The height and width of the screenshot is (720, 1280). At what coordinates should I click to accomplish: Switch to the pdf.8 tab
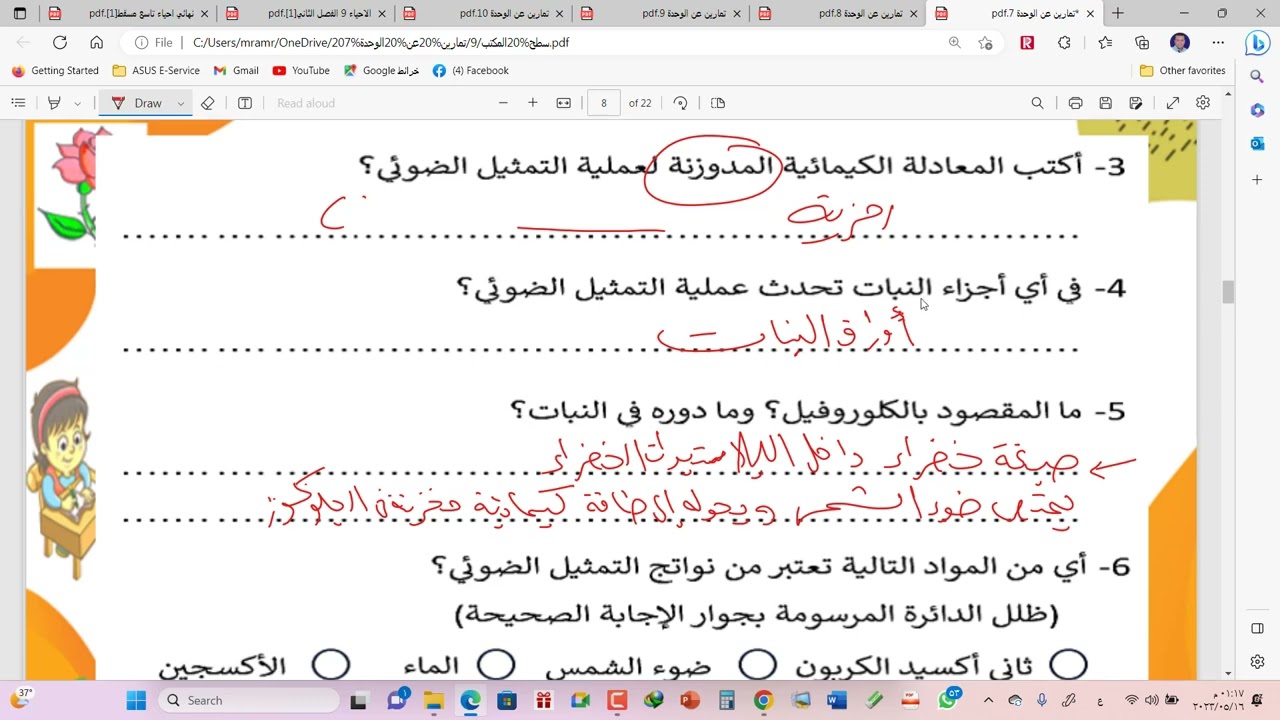(840, 14)
